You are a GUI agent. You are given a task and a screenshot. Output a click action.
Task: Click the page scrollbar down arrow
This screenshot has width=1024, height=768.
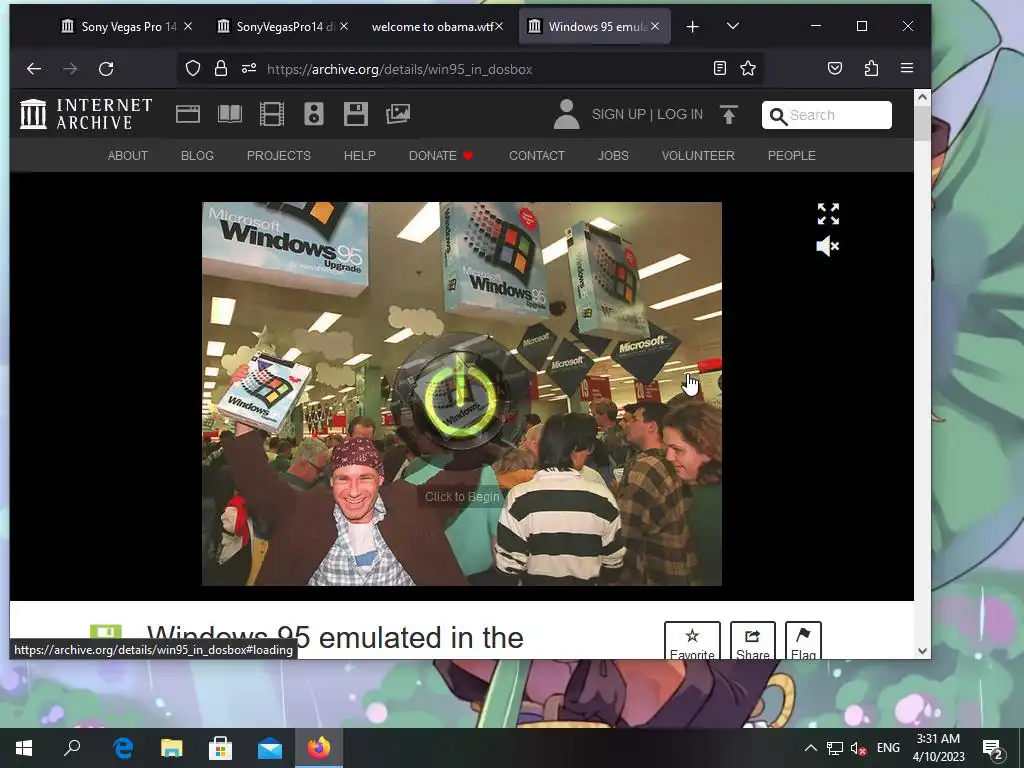(x=922, y=650)
